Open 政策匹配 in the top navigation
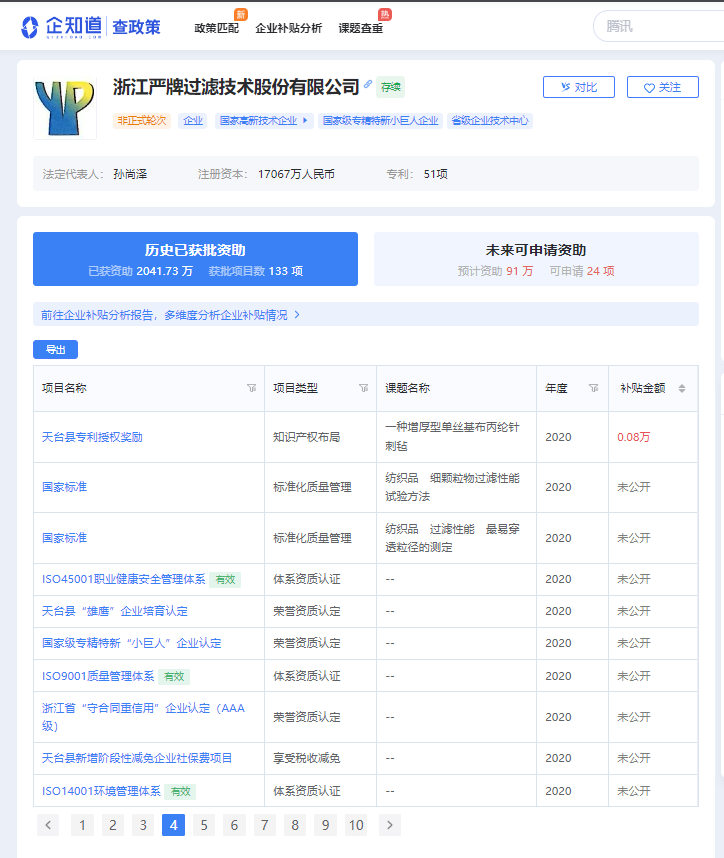 click(217, 28)
